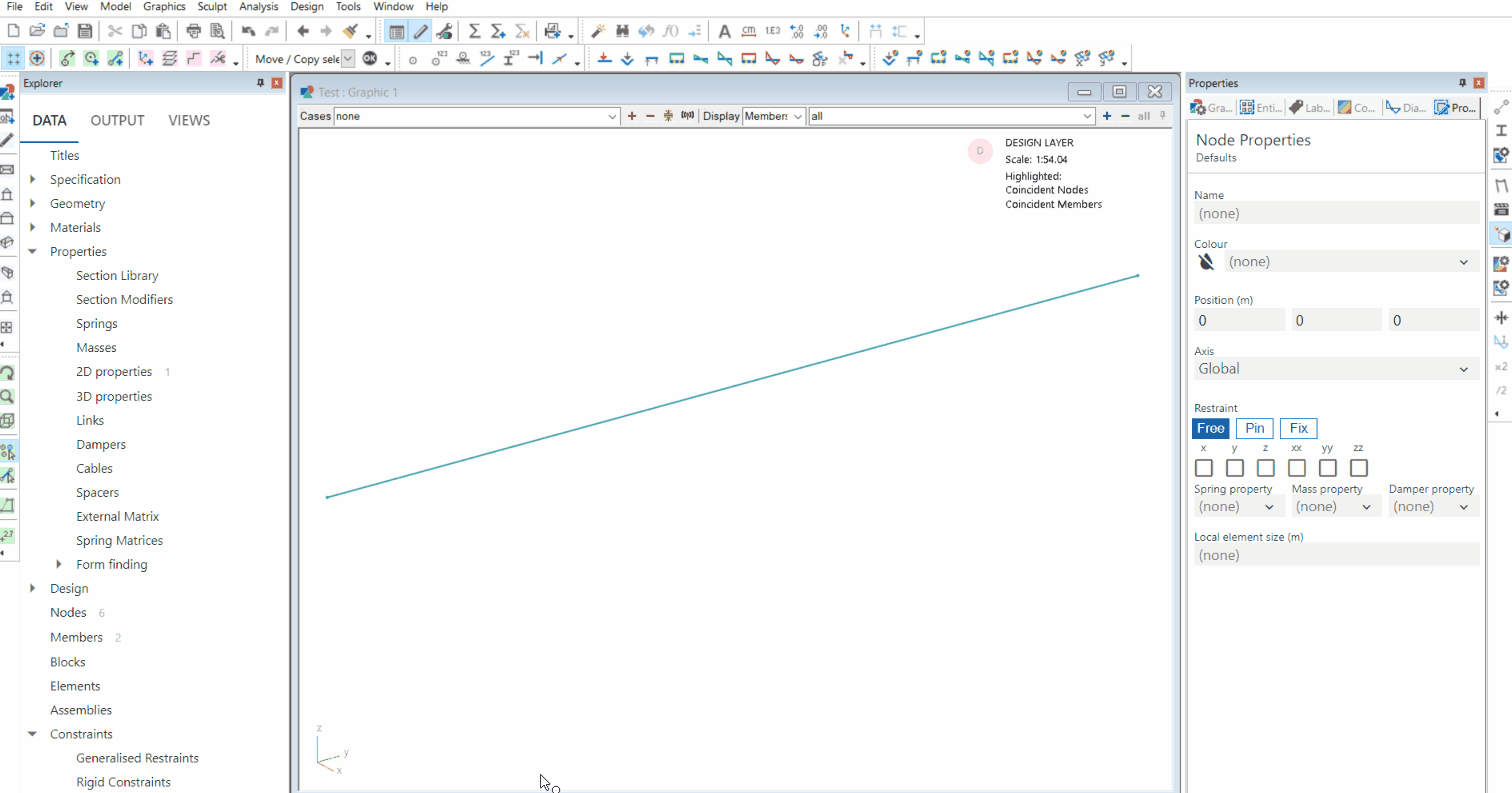Click the Name input field
The width and height of the screenshot is (1512, 793).
click(x=1336, y=213)
